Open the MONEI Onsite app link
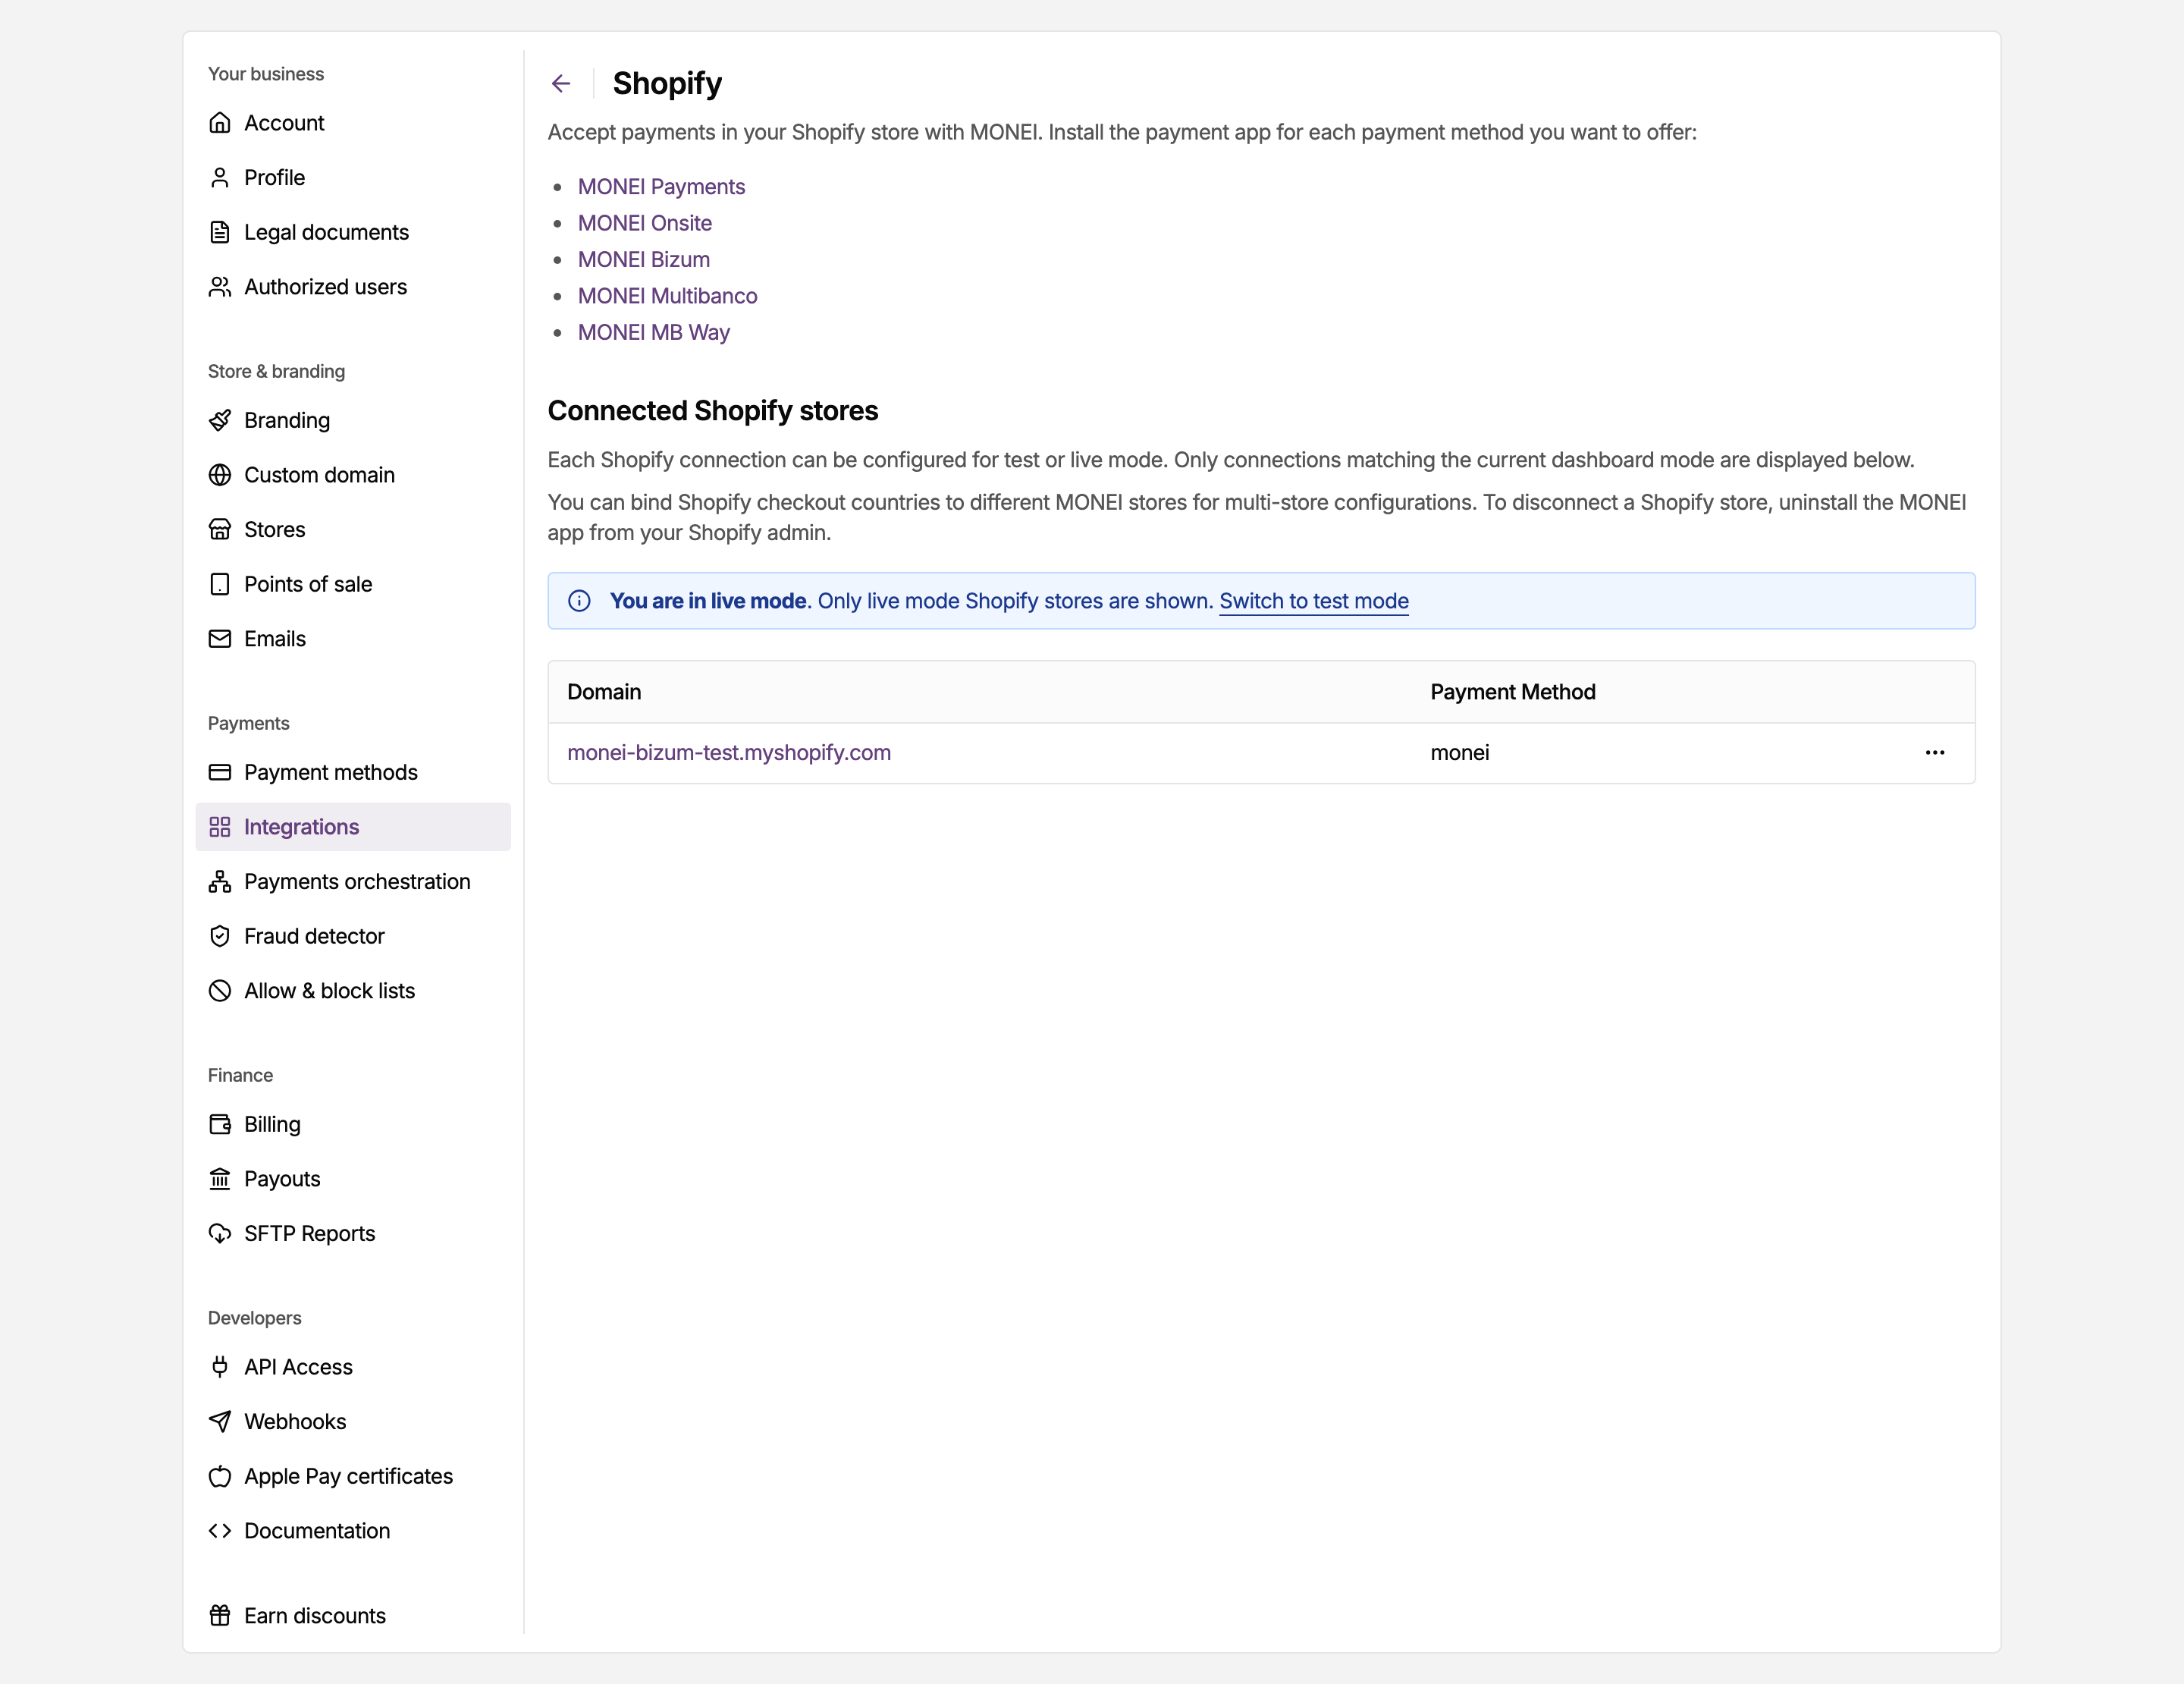 tap(645, 223)
